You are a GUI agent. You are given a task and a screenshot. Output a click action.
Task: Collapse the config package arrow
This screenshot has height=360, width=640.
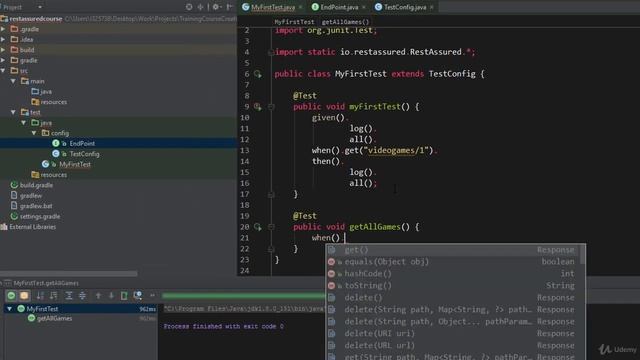click(34, 133)
